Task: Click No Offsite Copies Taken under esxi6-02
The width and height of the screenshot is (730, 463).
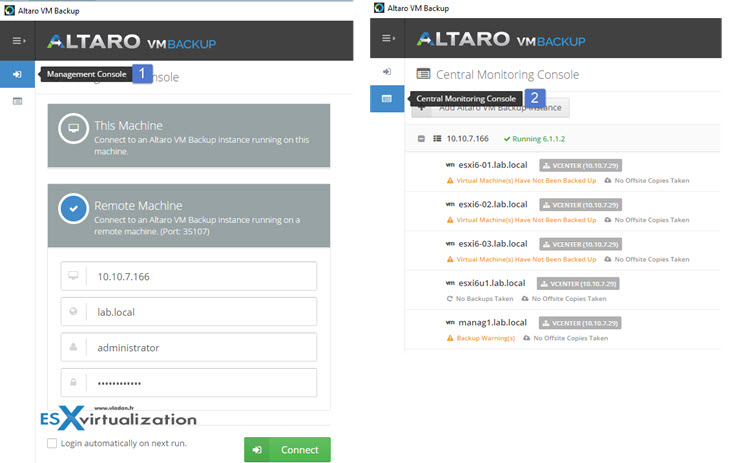Action: point(647,220)
